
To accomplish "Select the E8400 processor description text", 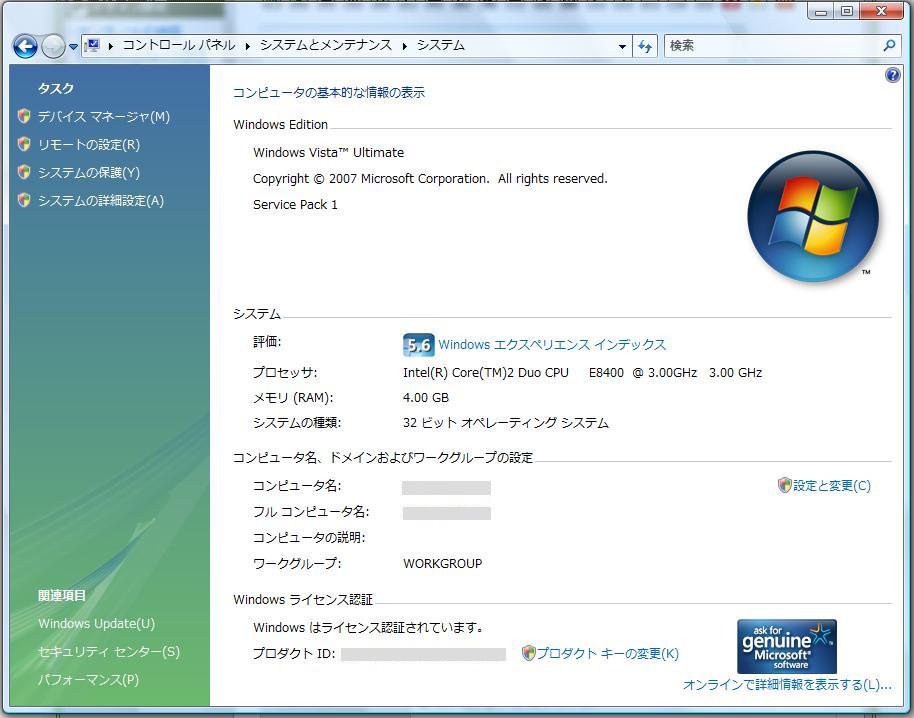I will 582,372.
